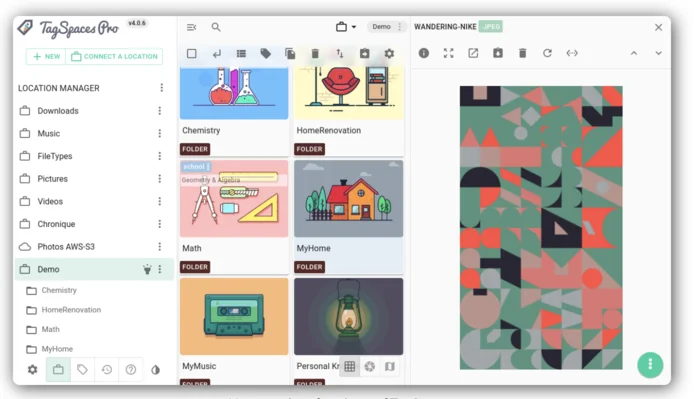Reload the previewed file
This screenshot has height=399, width=694.
pos(547,53)
